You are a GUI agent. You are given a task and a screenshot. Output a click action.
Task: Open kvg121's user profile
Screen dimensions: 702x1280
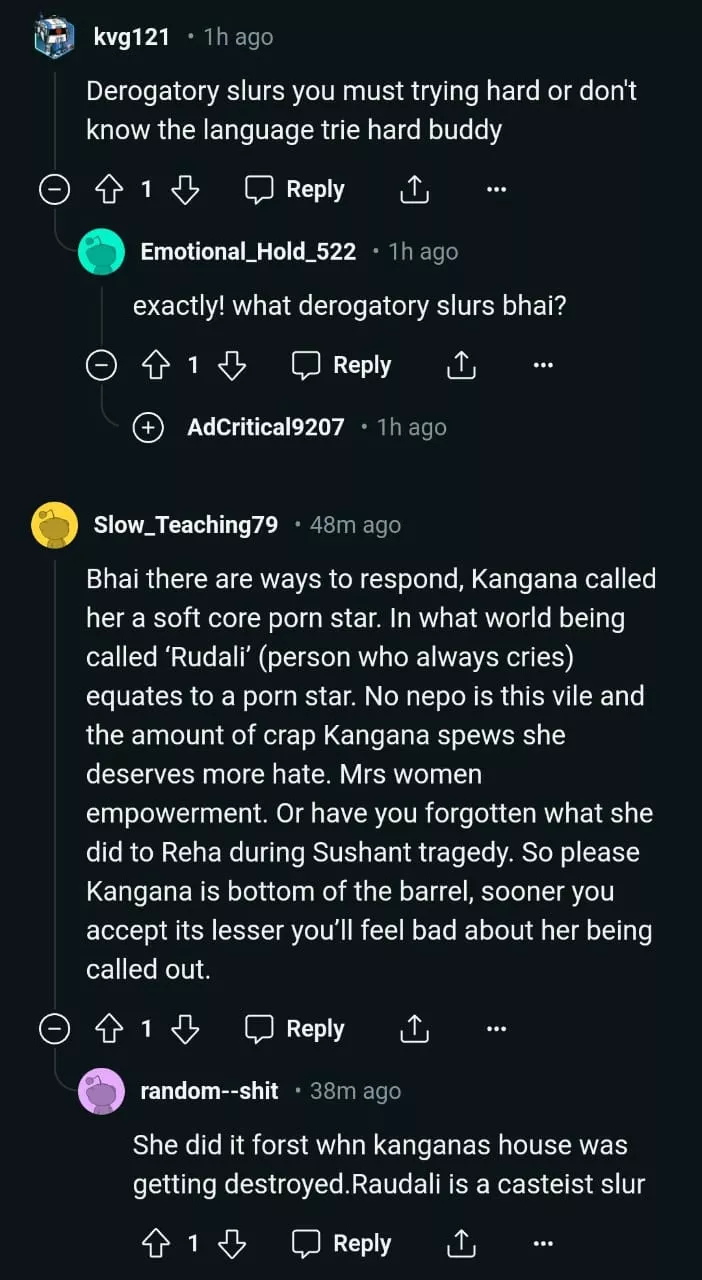[x=132, y=38]
